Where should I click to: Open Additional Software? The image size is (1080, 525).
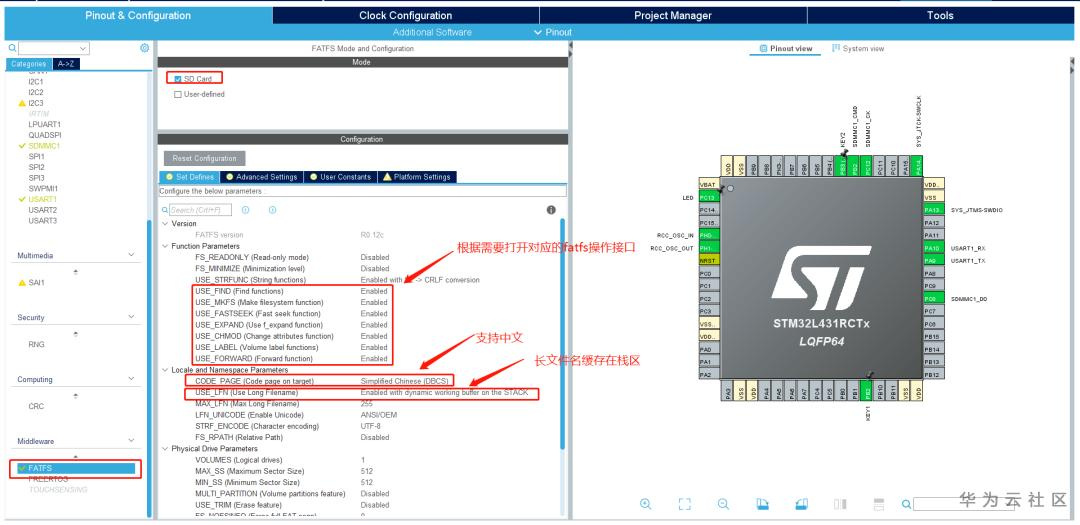432,32
